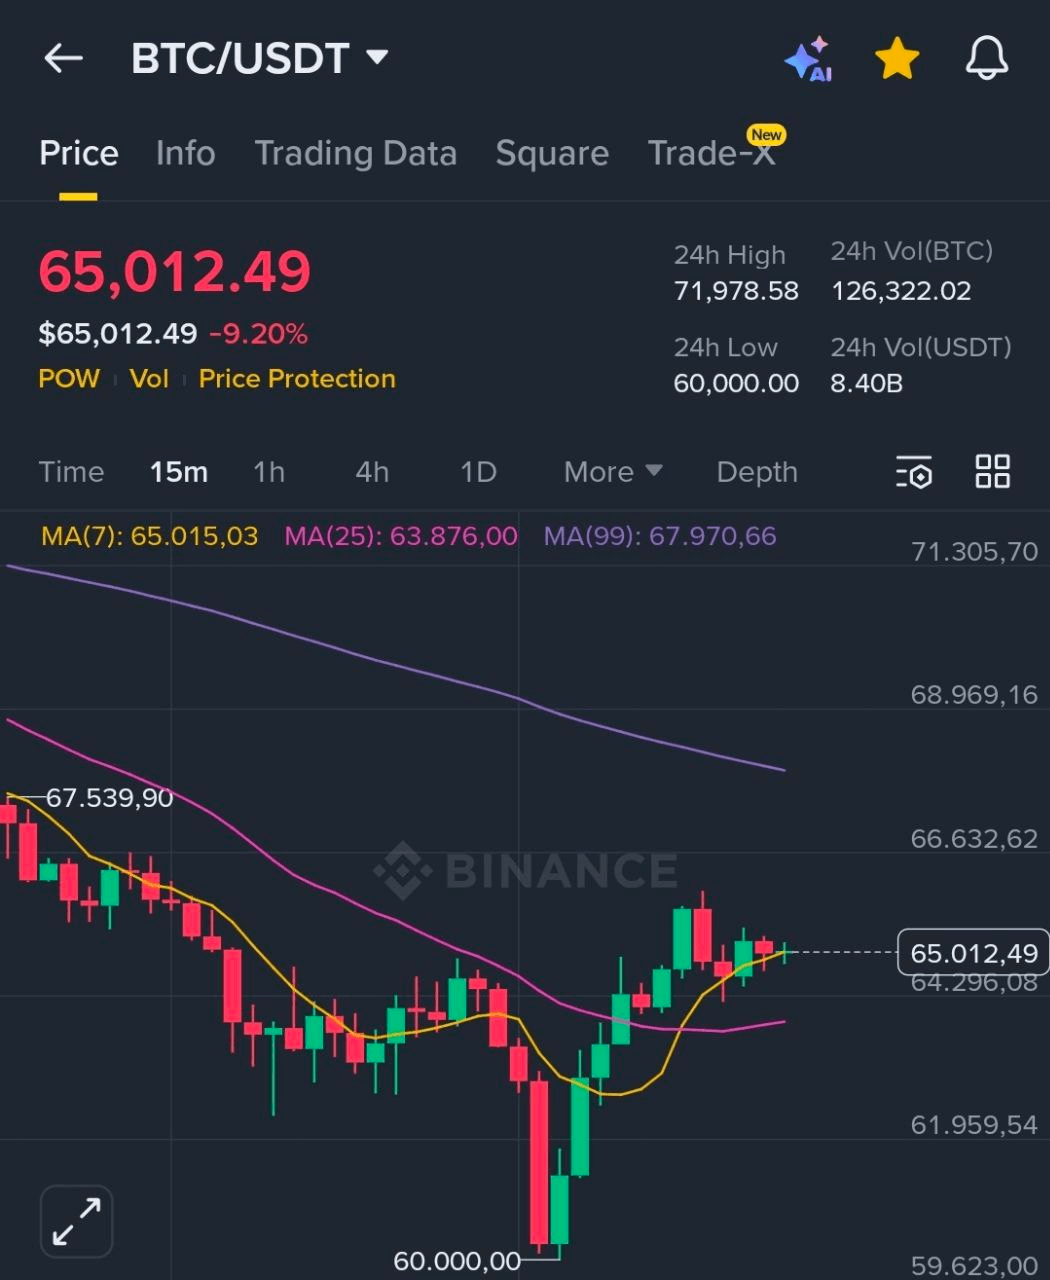Tap the current price tag 65,012.49
This screenshot has height=1280, width=1050.
click(x=971, y=952)
